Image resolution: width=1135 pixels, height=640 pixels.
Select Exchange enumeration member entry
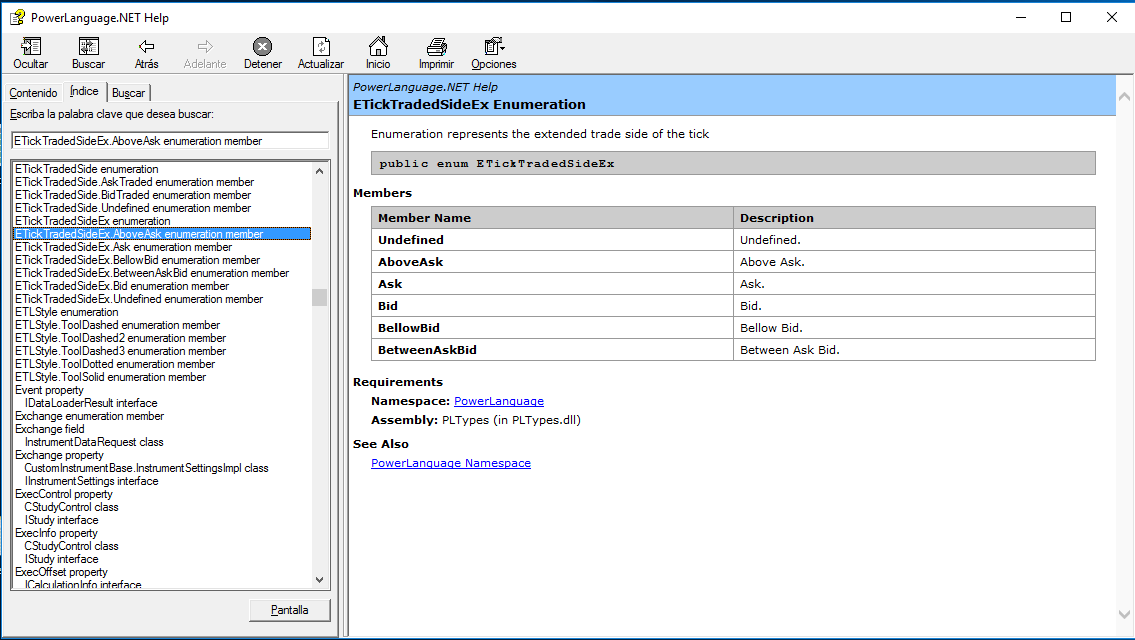(x=90, y=416)
